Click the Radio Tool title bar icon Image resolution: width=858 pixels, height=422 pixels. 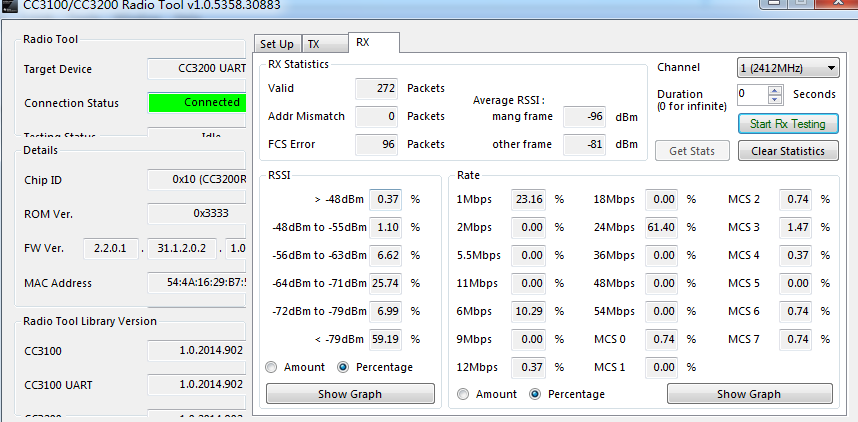pos(9,6)
